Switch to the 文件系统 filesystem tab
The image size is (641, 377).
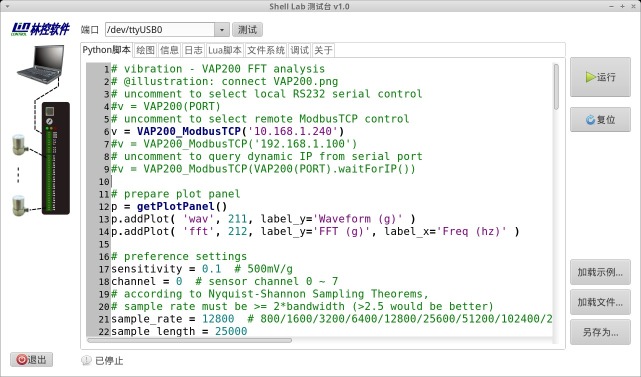266,50
